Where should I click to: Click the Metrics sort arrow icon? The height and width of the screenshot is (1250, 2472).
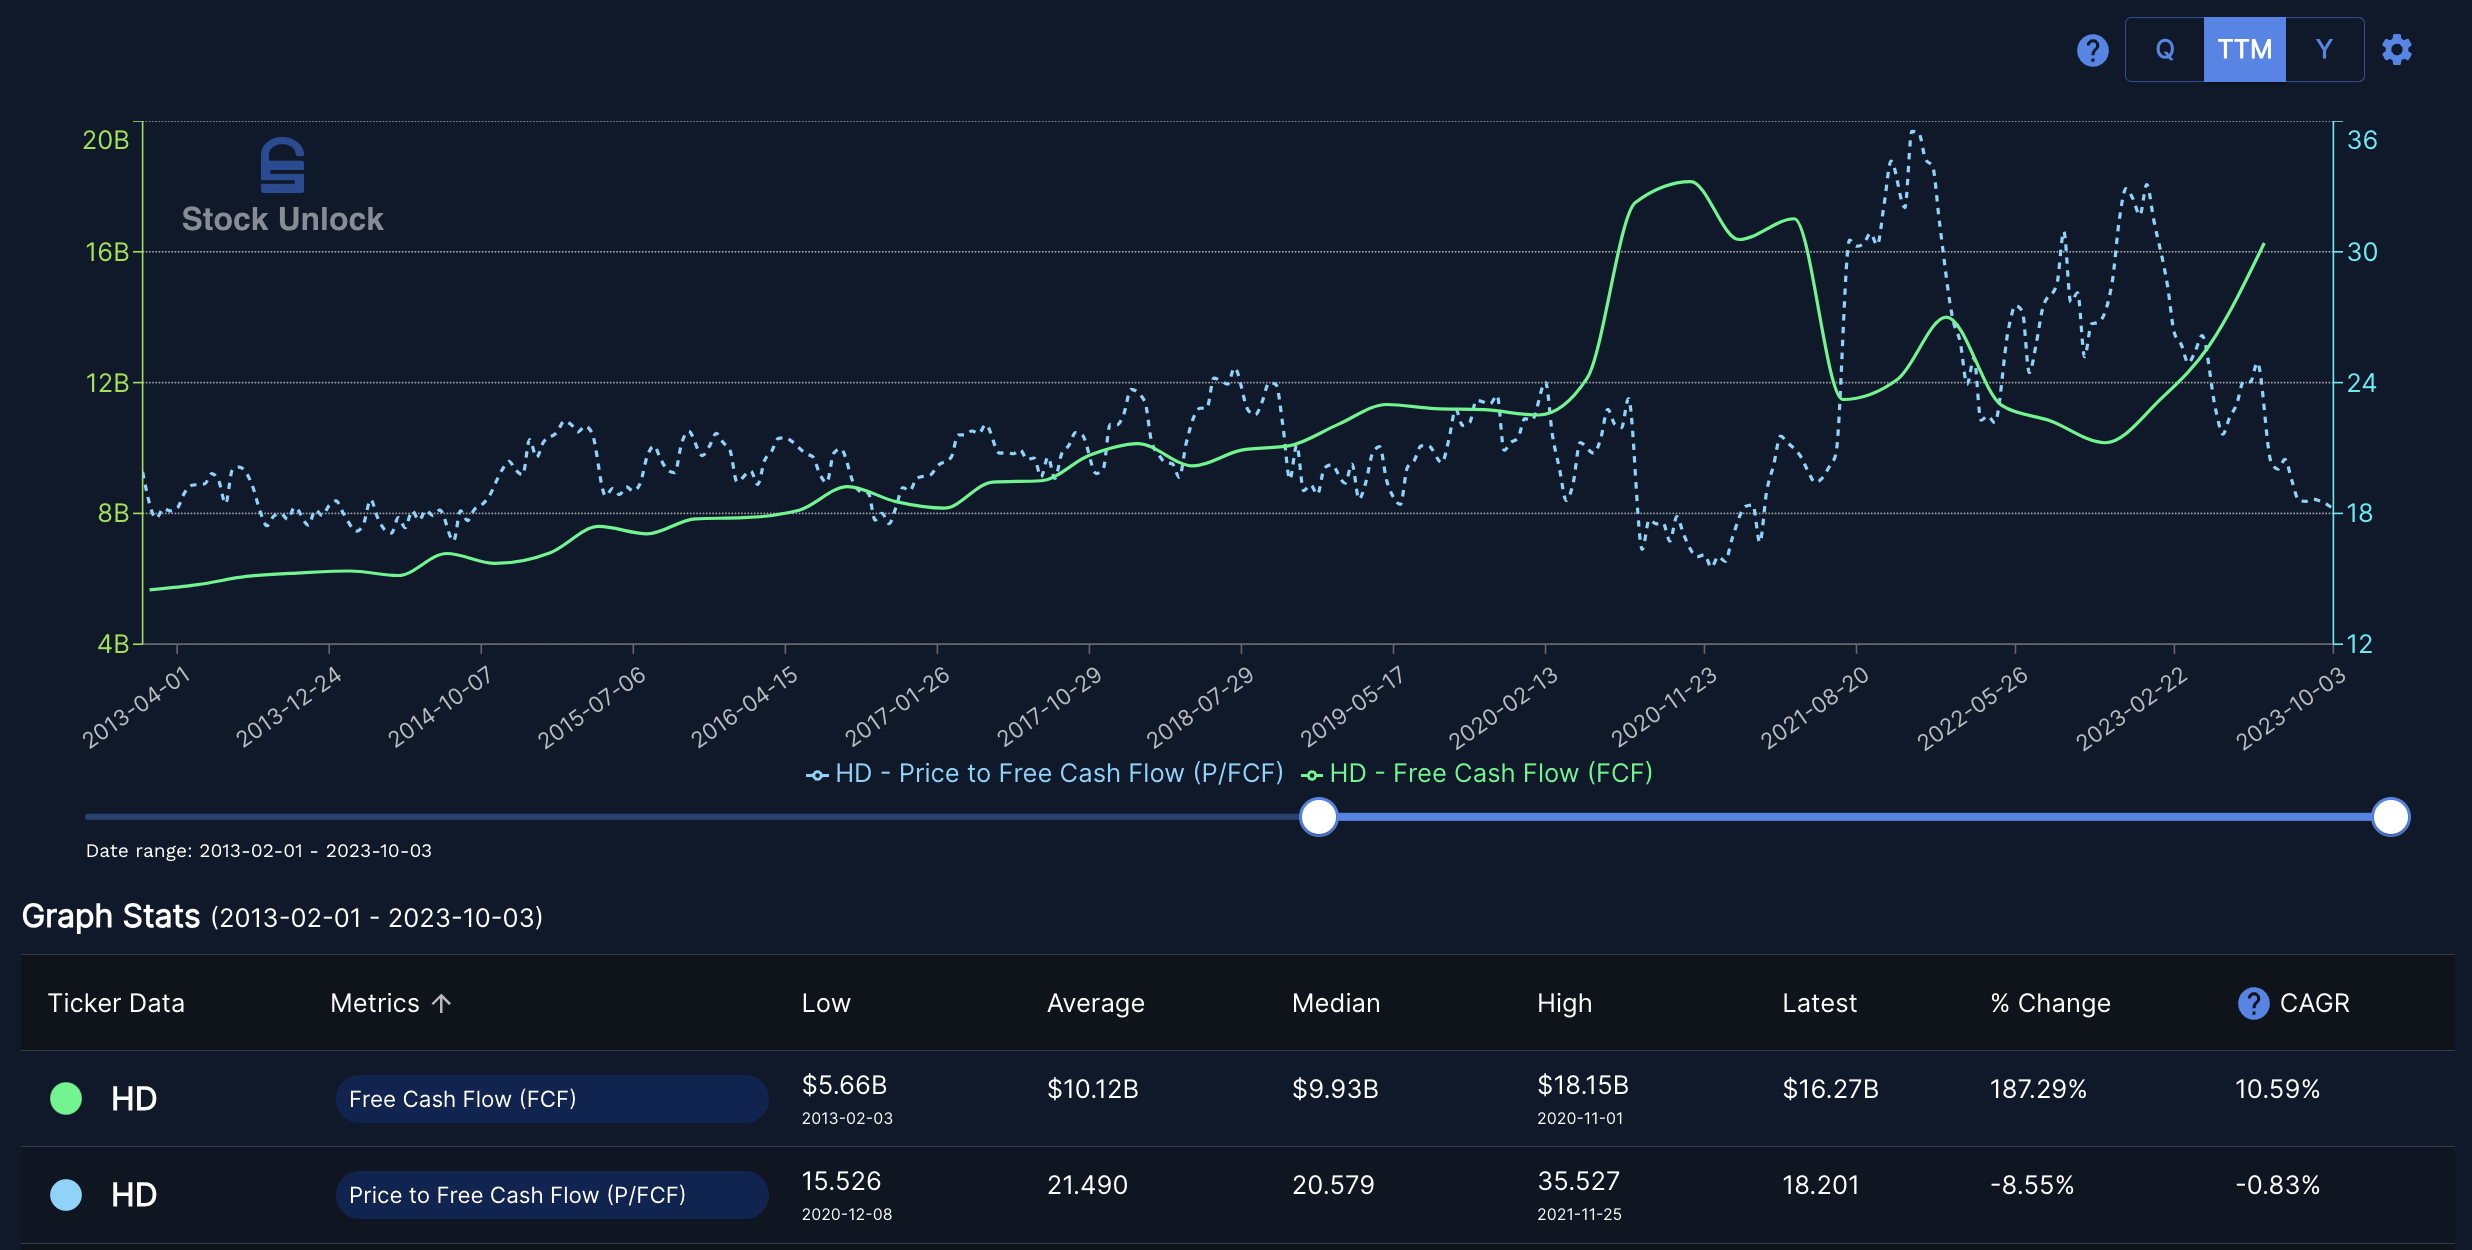442,1003
